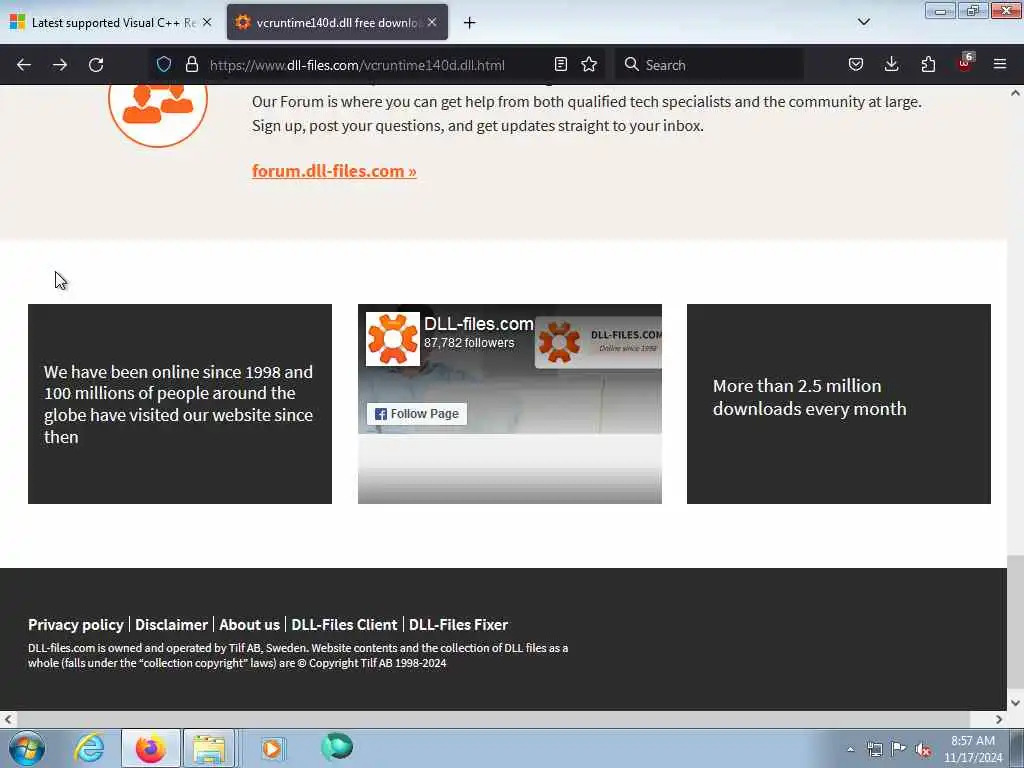Image resolution: width=1024 pixels, height=768 pixels.
Task: Click the horizontal scrollbar right arrow
Action: tap(999, 719)
